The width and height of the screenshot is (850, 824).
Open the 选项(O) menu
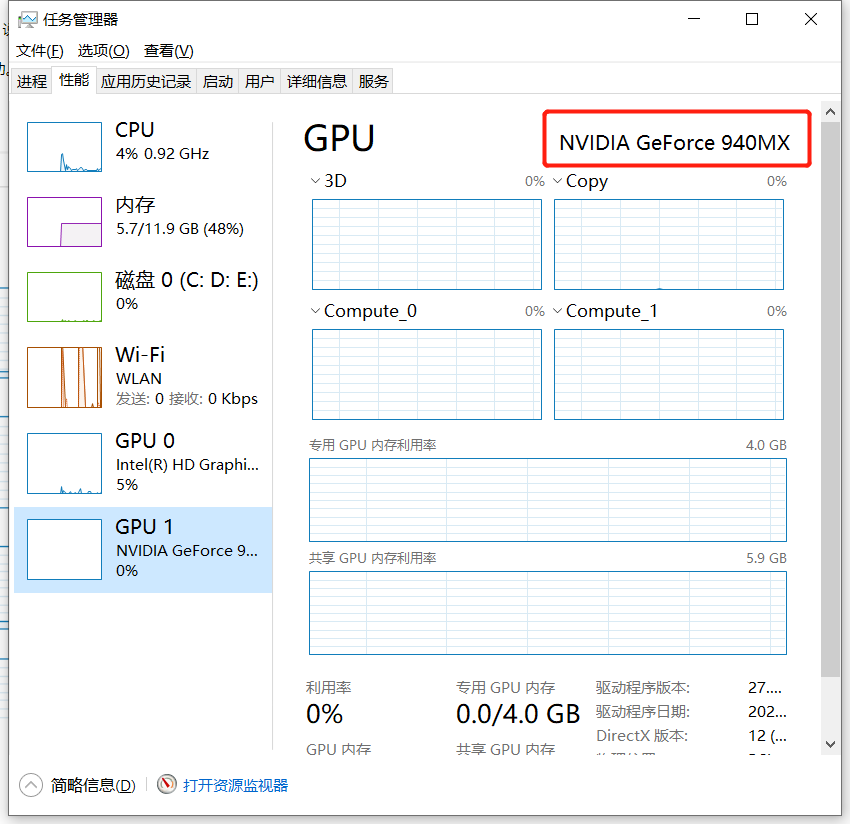click(104, 51)
